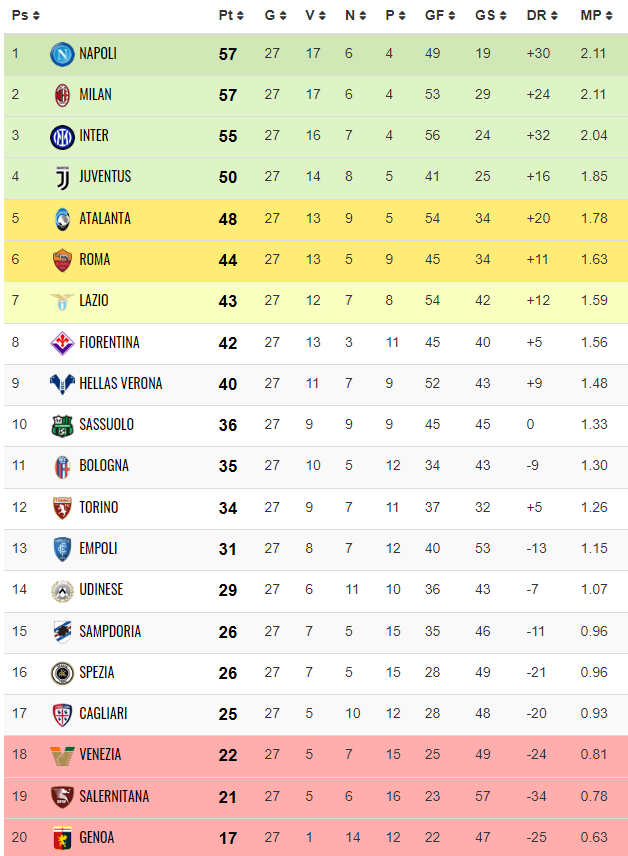
Task: Click the Inter club logo
Action: coord(62,136)
